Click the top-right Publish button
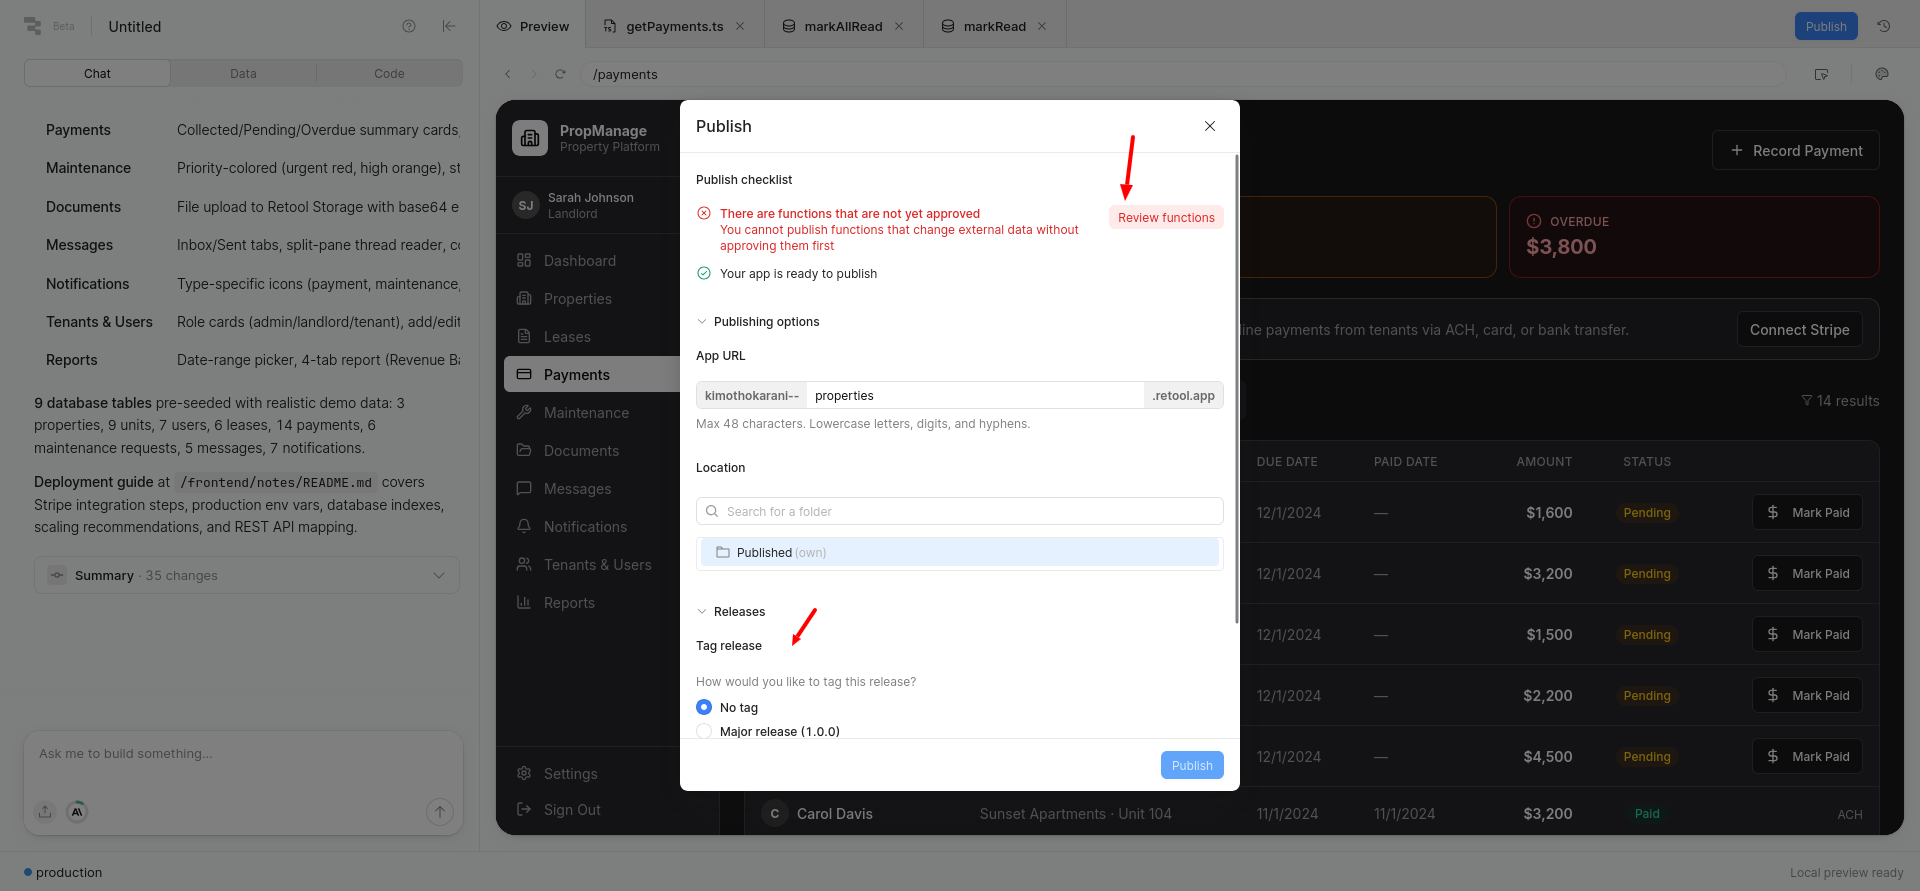Viewport: 1920px width, 891px height. coord(1826,26)
